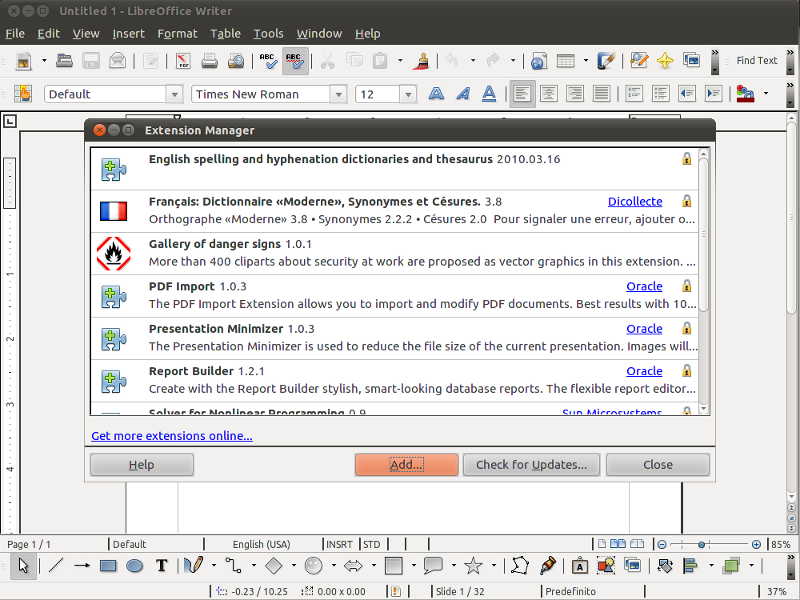Click the Export as PDF icon
Screen dimensions: 800x600
(x=183, y=61)
